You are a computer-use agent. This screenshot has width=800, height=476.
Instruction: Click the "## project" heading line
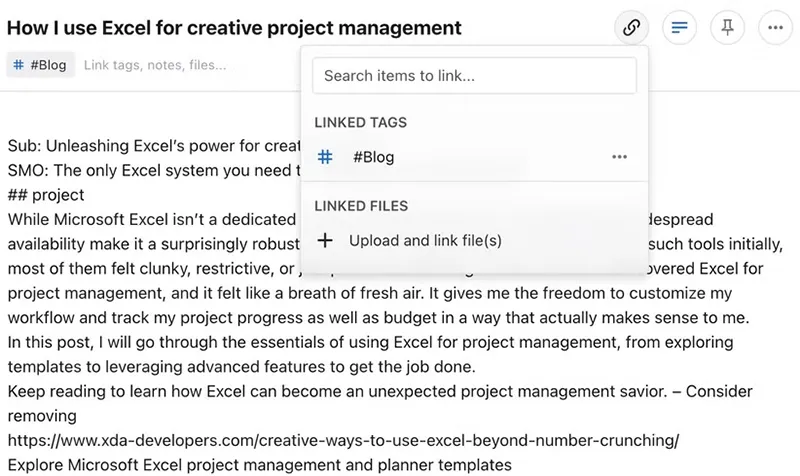click(x=46, y=195)
